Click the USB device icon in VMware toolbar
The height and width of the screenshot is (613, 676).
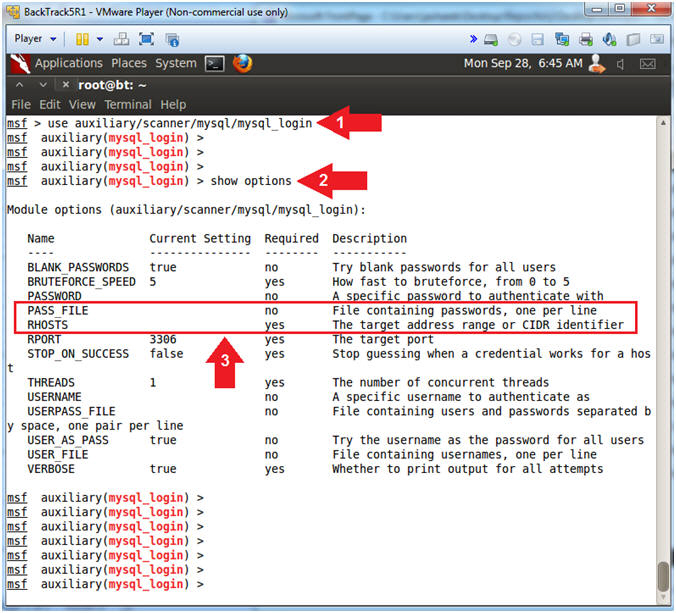[633, 40]
